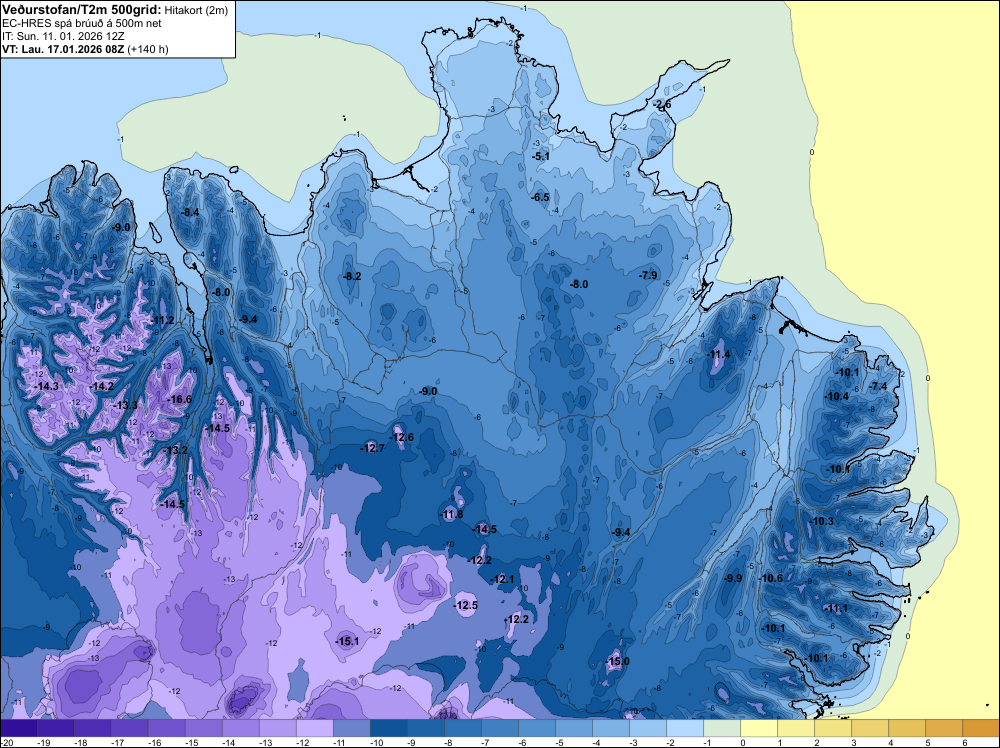Screen dimensions: 1000x748
Task: Select the -2 color swatch in legend
Action: [685, 728]
